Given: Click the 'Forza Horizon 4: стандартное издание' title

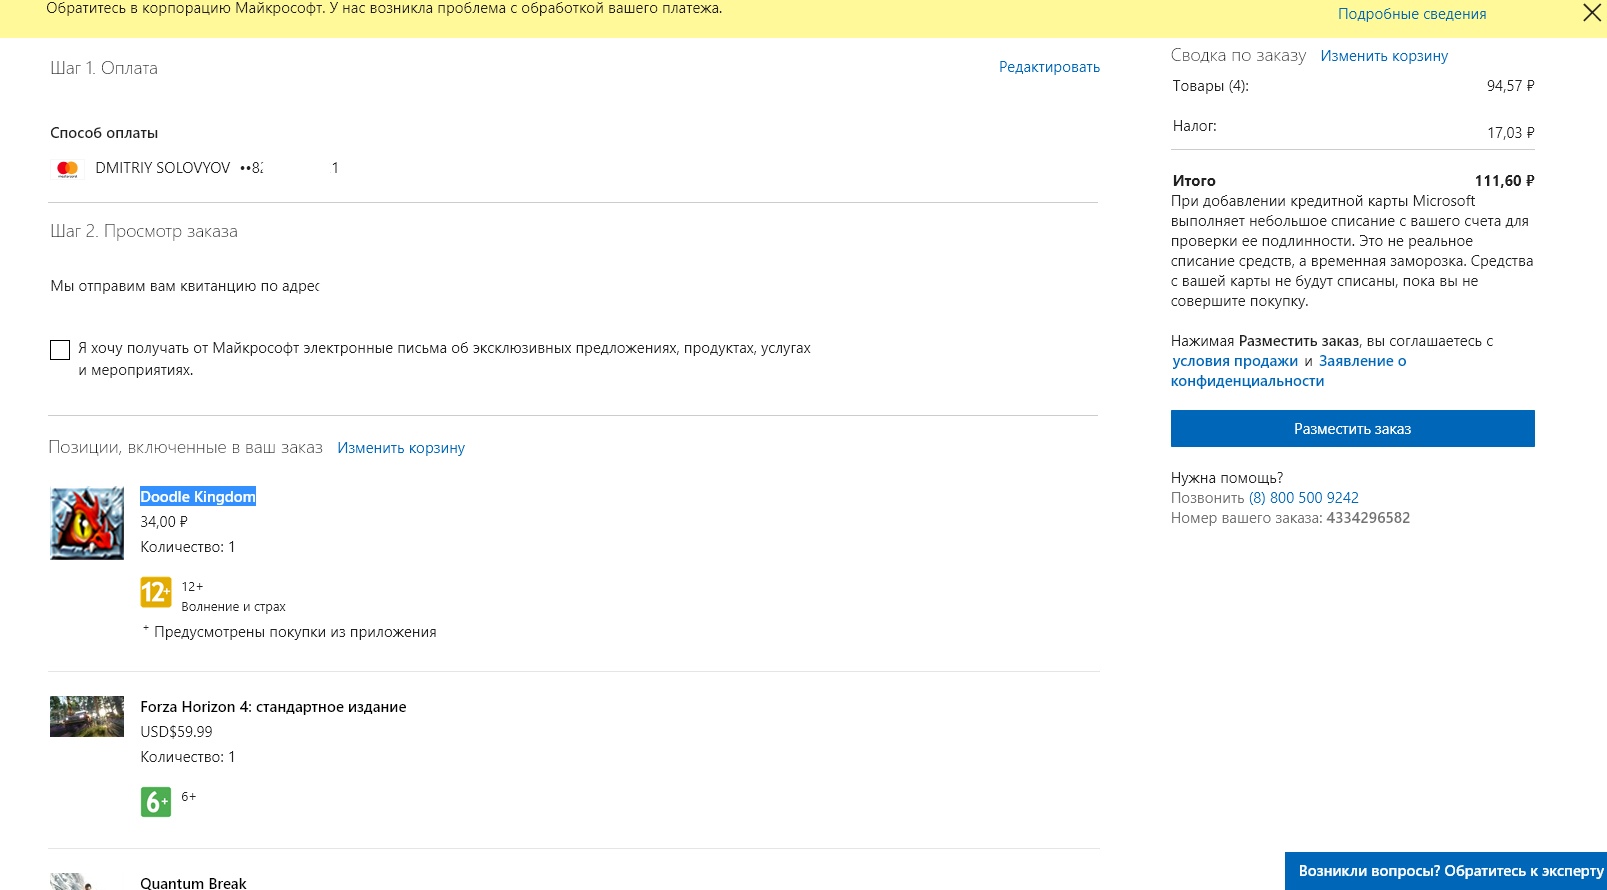Looking at the screenshot, I should click(x=273, y=707).
